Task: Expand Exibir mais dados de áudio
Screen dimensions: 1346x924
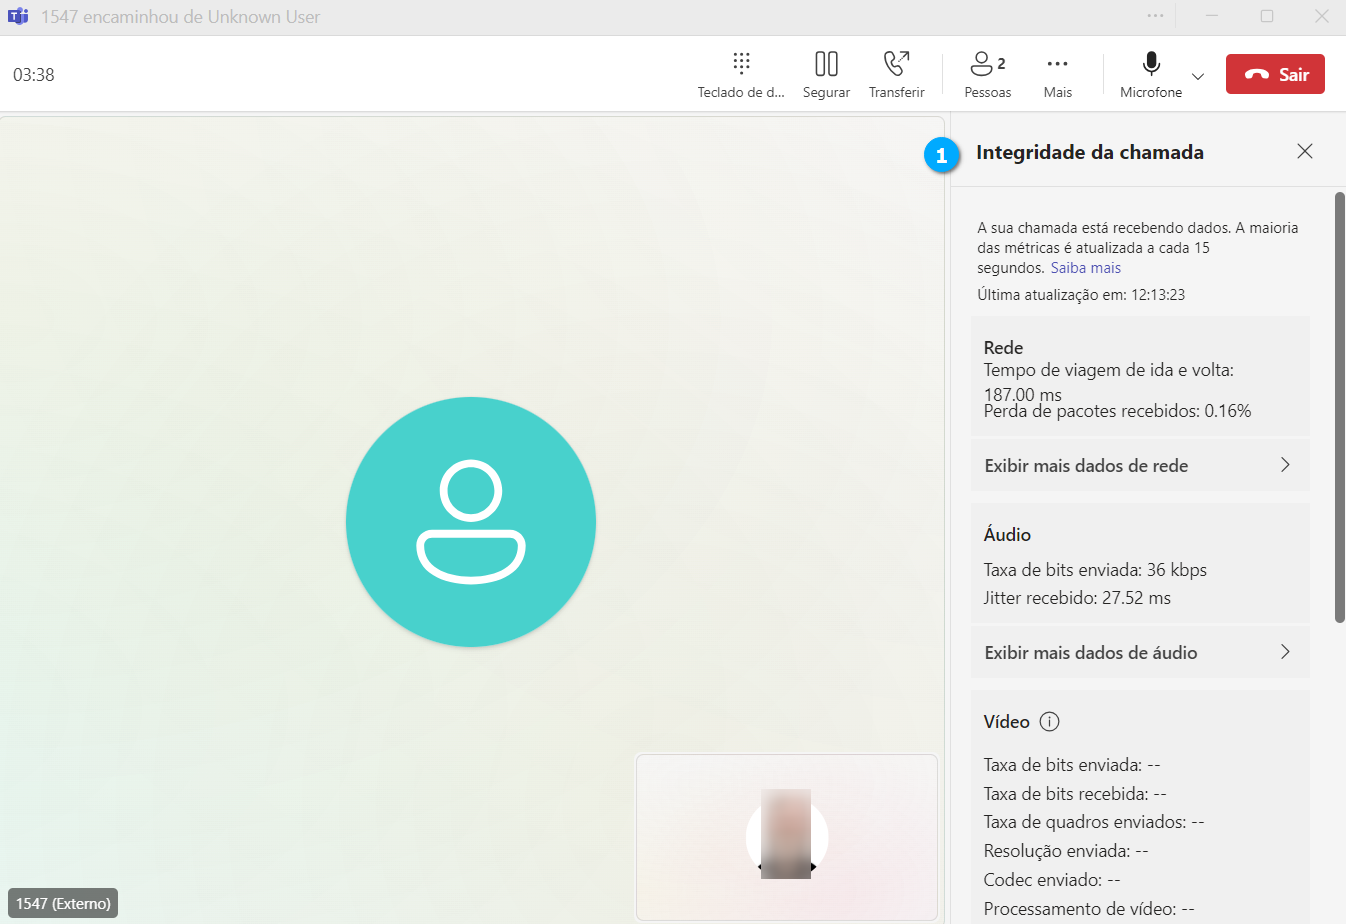Action: point(1140,652)
